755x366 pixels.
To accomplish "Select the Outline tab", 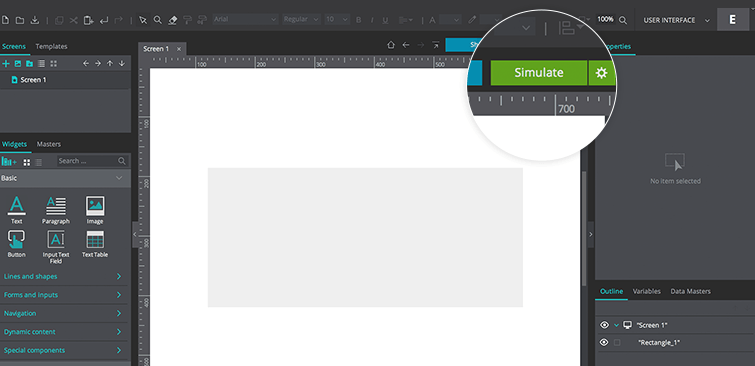I will tap(612, 291).
